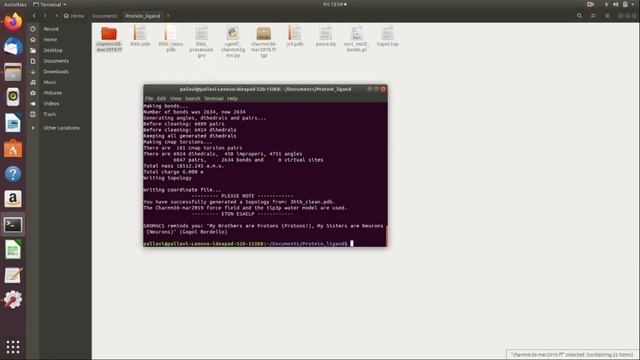Click Documents in the path bar
640x360 pixels.
click(104, 16)
